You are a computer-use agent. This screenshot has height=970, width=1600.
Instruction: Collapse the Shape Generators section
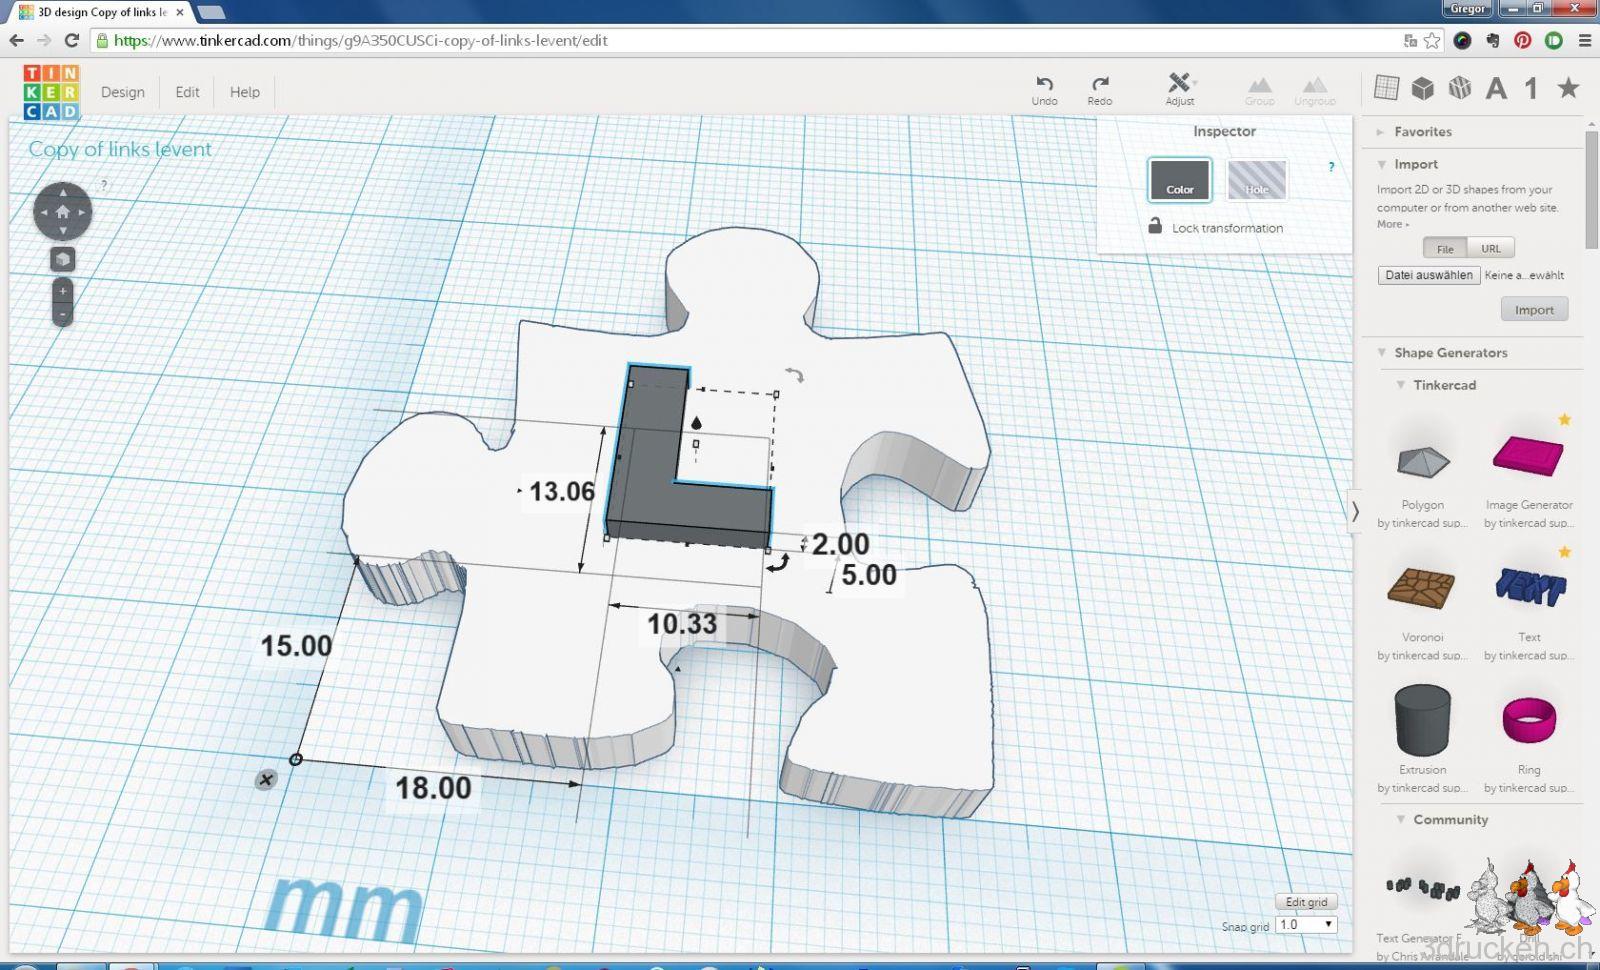pyautogui.click(x=1381, y=352)
